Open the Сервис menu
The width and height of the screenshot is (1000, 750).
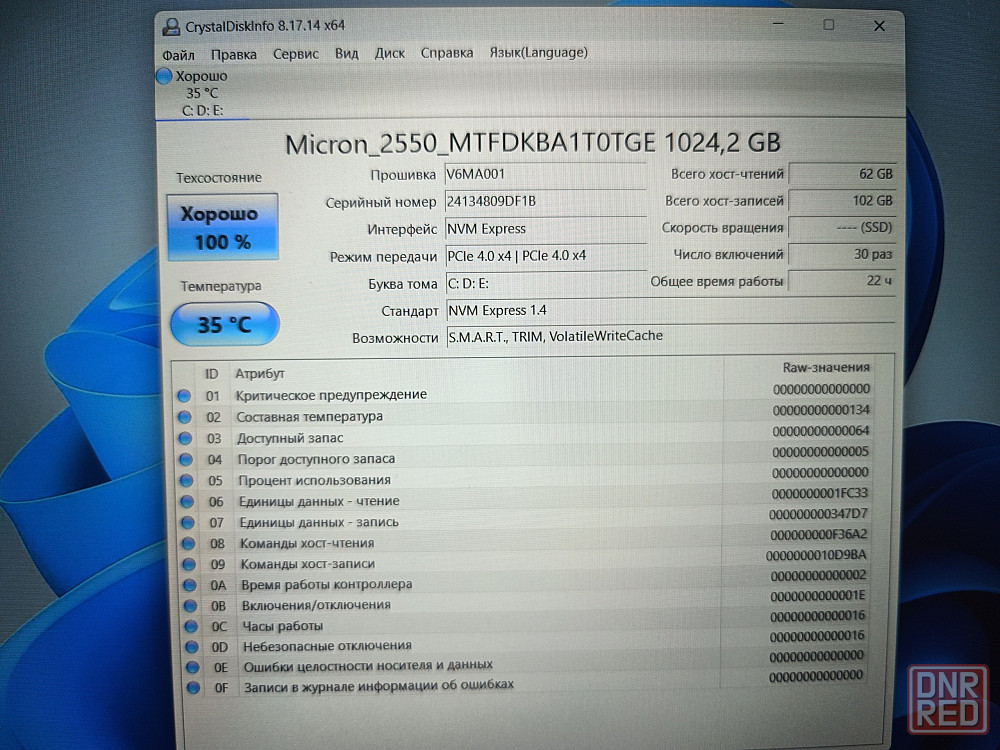coord(295,54)
